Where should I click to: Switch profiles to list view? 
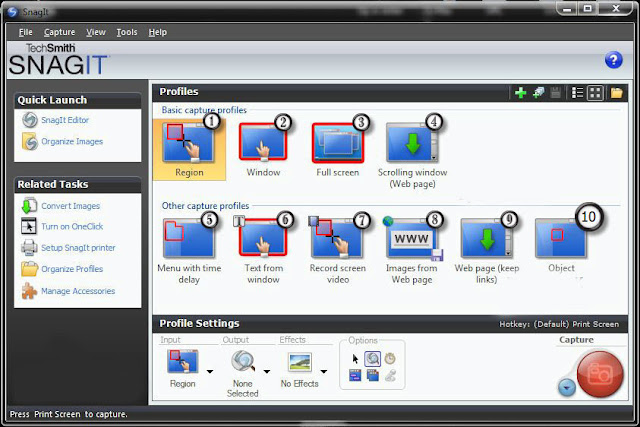click(x=577, y=93)
